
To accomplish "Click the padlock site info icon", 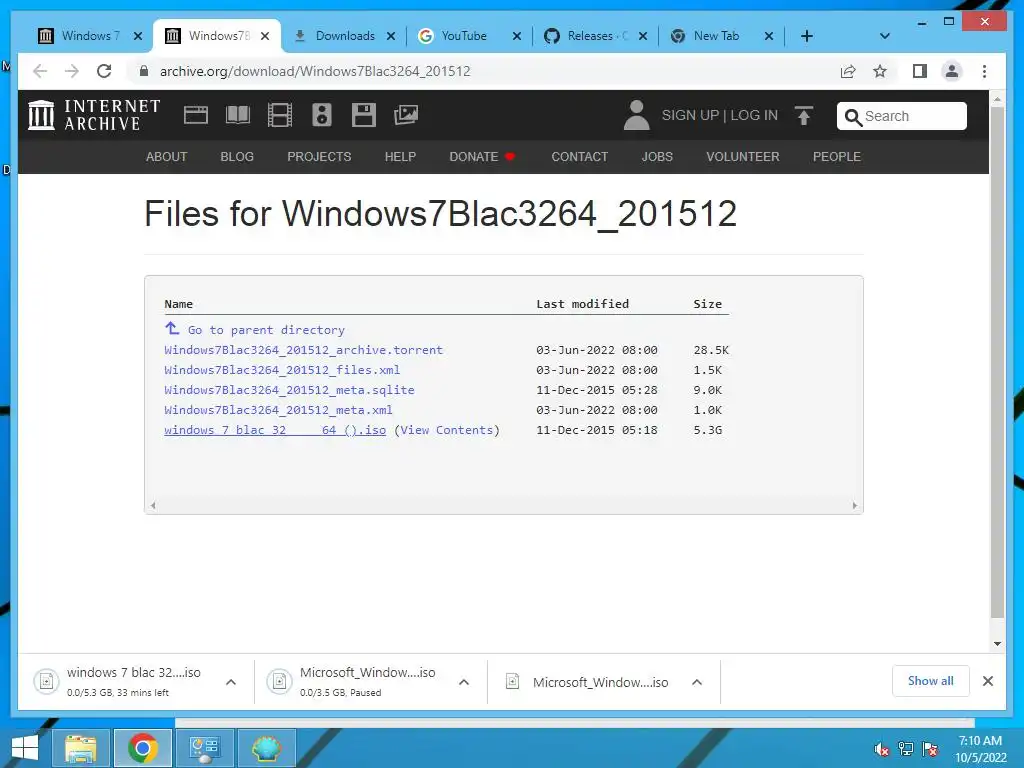I will pos(144,71).
